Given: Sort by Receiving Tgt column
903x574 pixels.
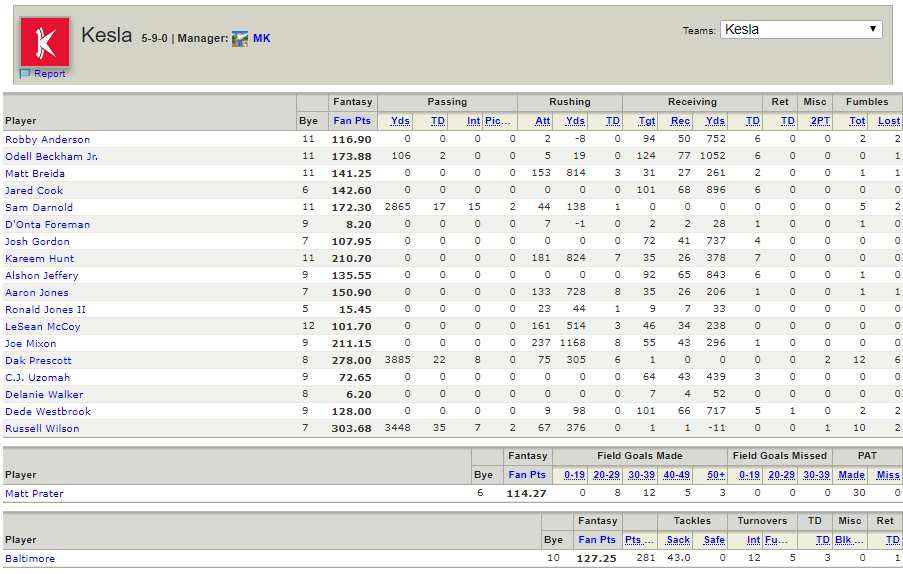Looking at the screenshot, I should (647, 120).
